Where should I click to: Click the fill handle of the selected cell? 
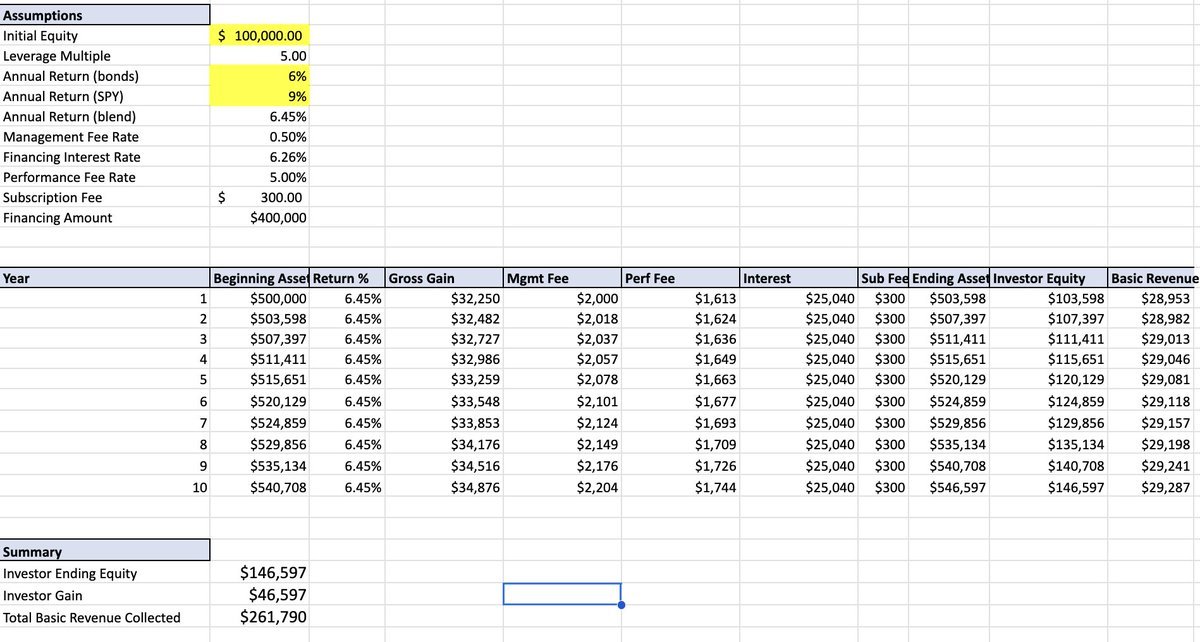(x=621, y=605)
